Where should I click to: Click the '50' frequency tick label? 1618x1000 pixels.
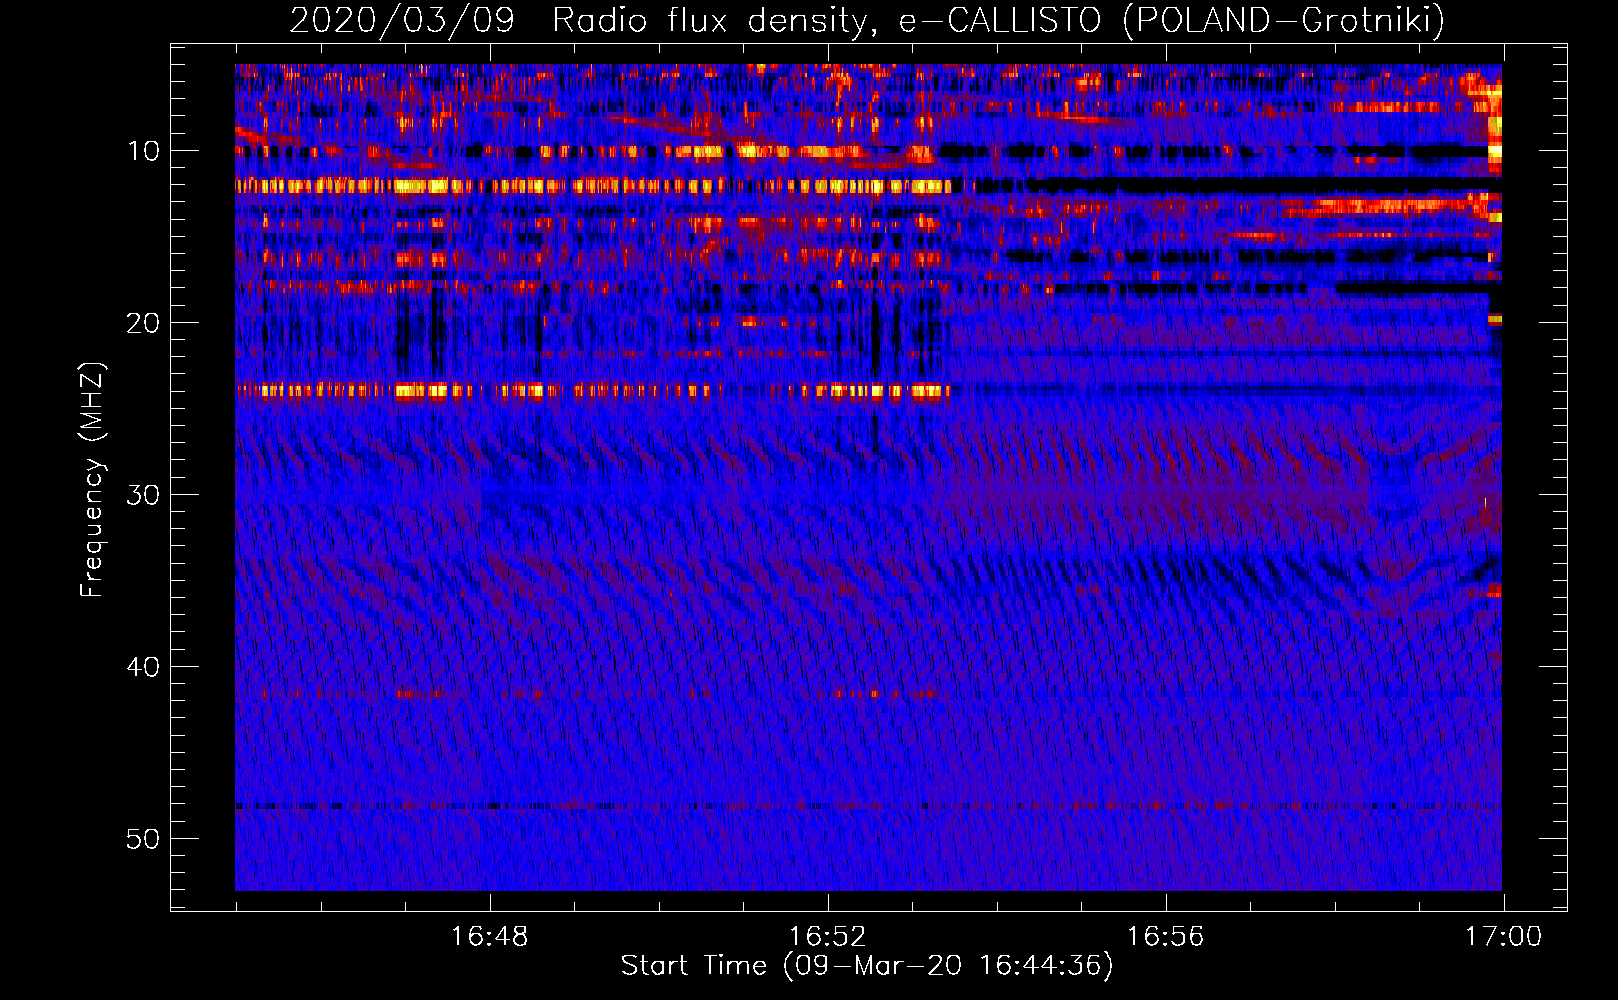coord(144,839)
